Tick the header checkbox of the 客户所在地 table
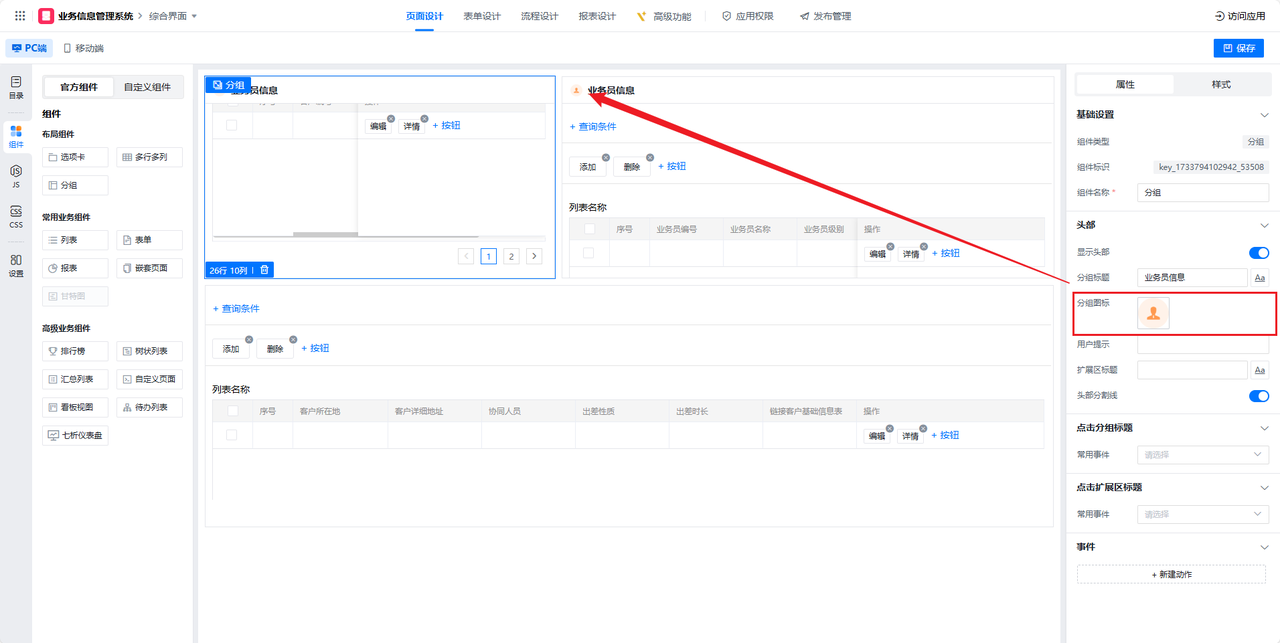 (x=232, y=411)
